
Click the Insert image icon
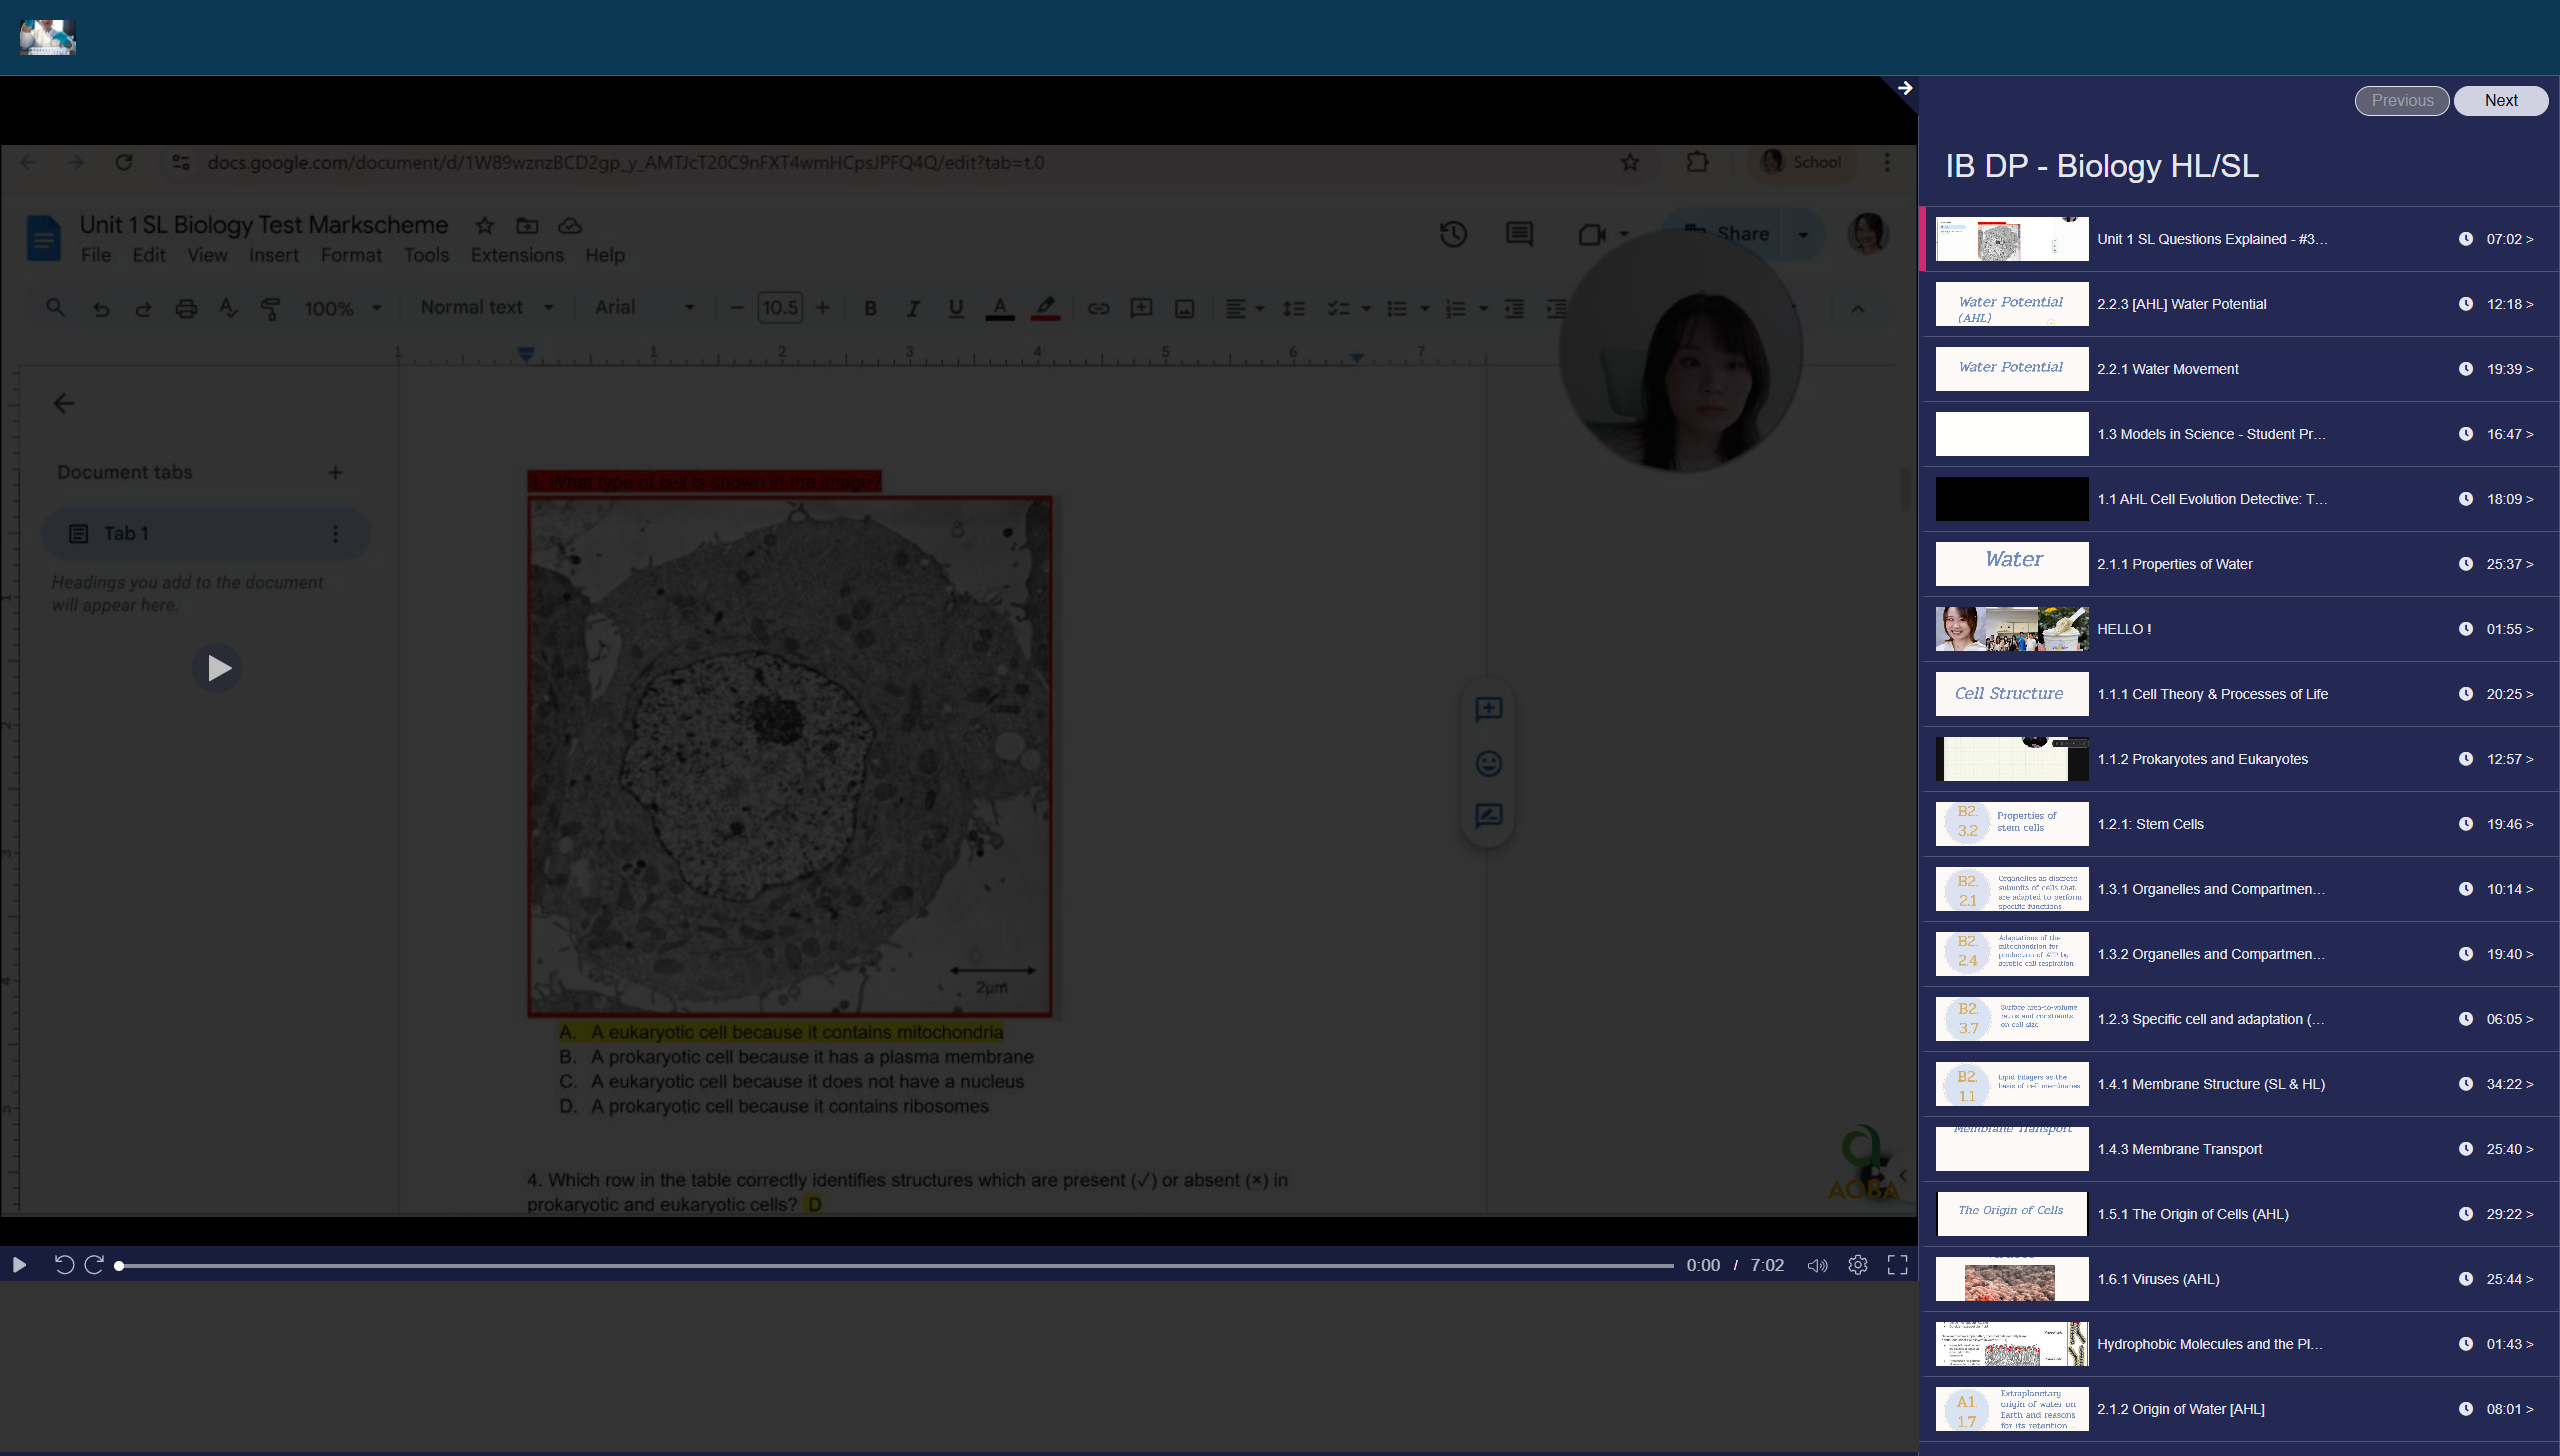pyautogui.click(x=1183, y=308)
